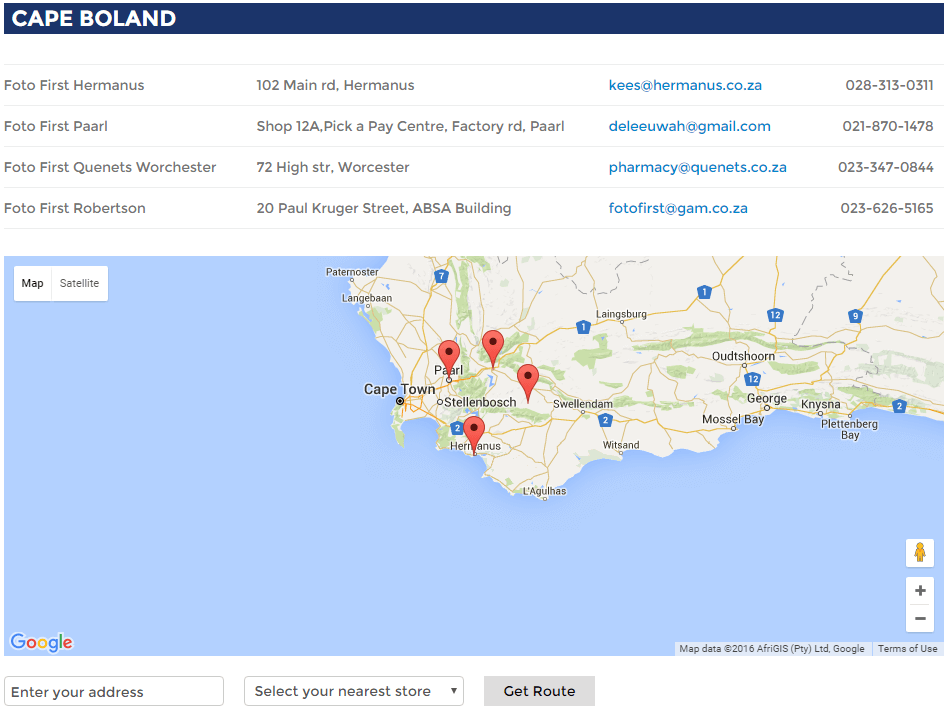Viewport: 948px width, 716px height.
Task: Click the phone number 021-870-1478
Action: 888,126
